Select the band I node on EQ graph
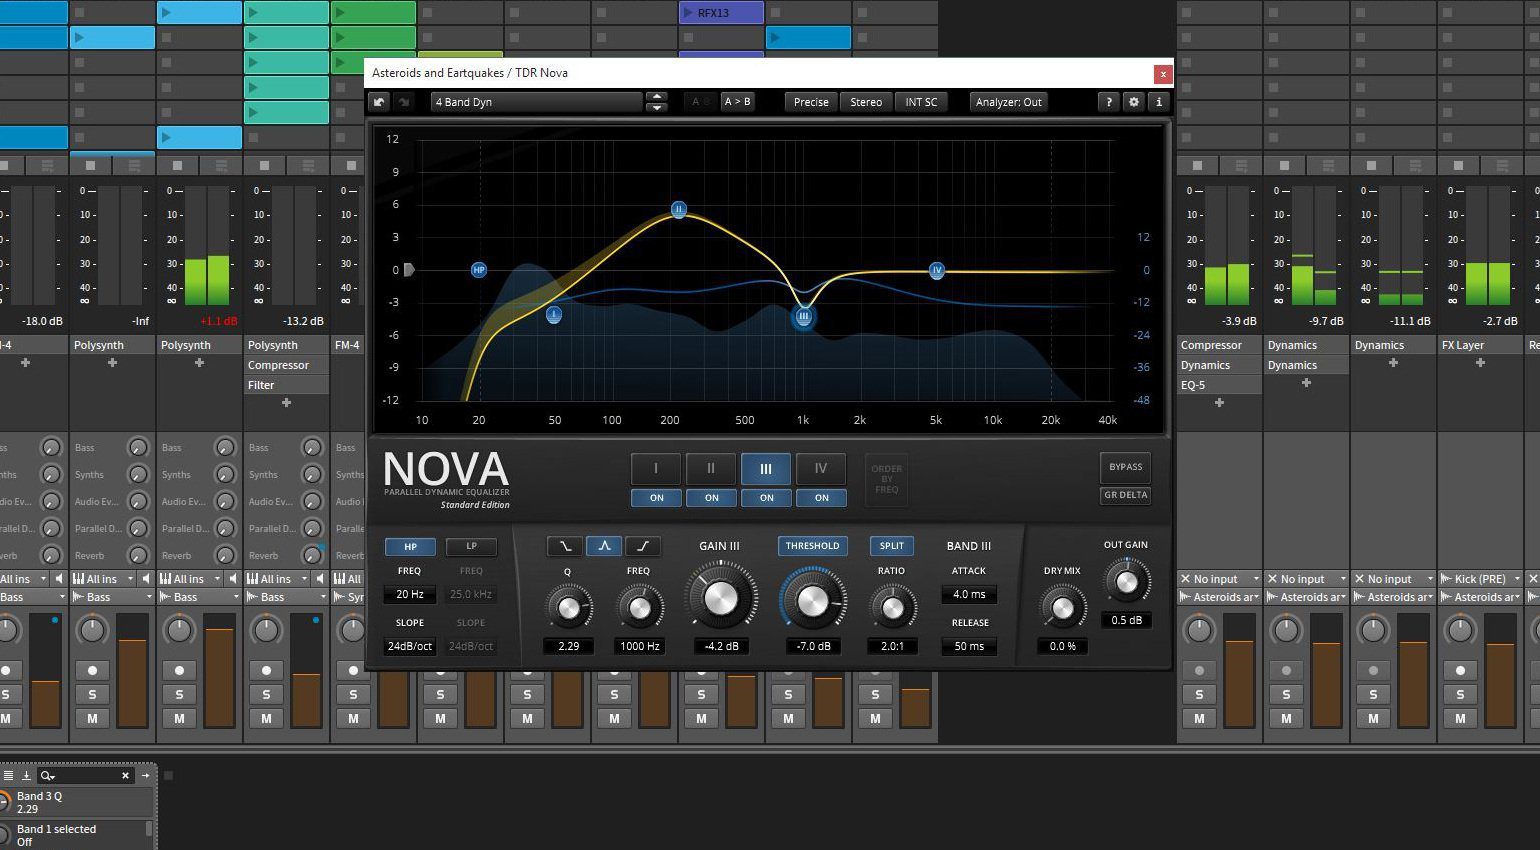Image resolution: width=1540 pixels, height=850 pixels. (x=553, y=315)
